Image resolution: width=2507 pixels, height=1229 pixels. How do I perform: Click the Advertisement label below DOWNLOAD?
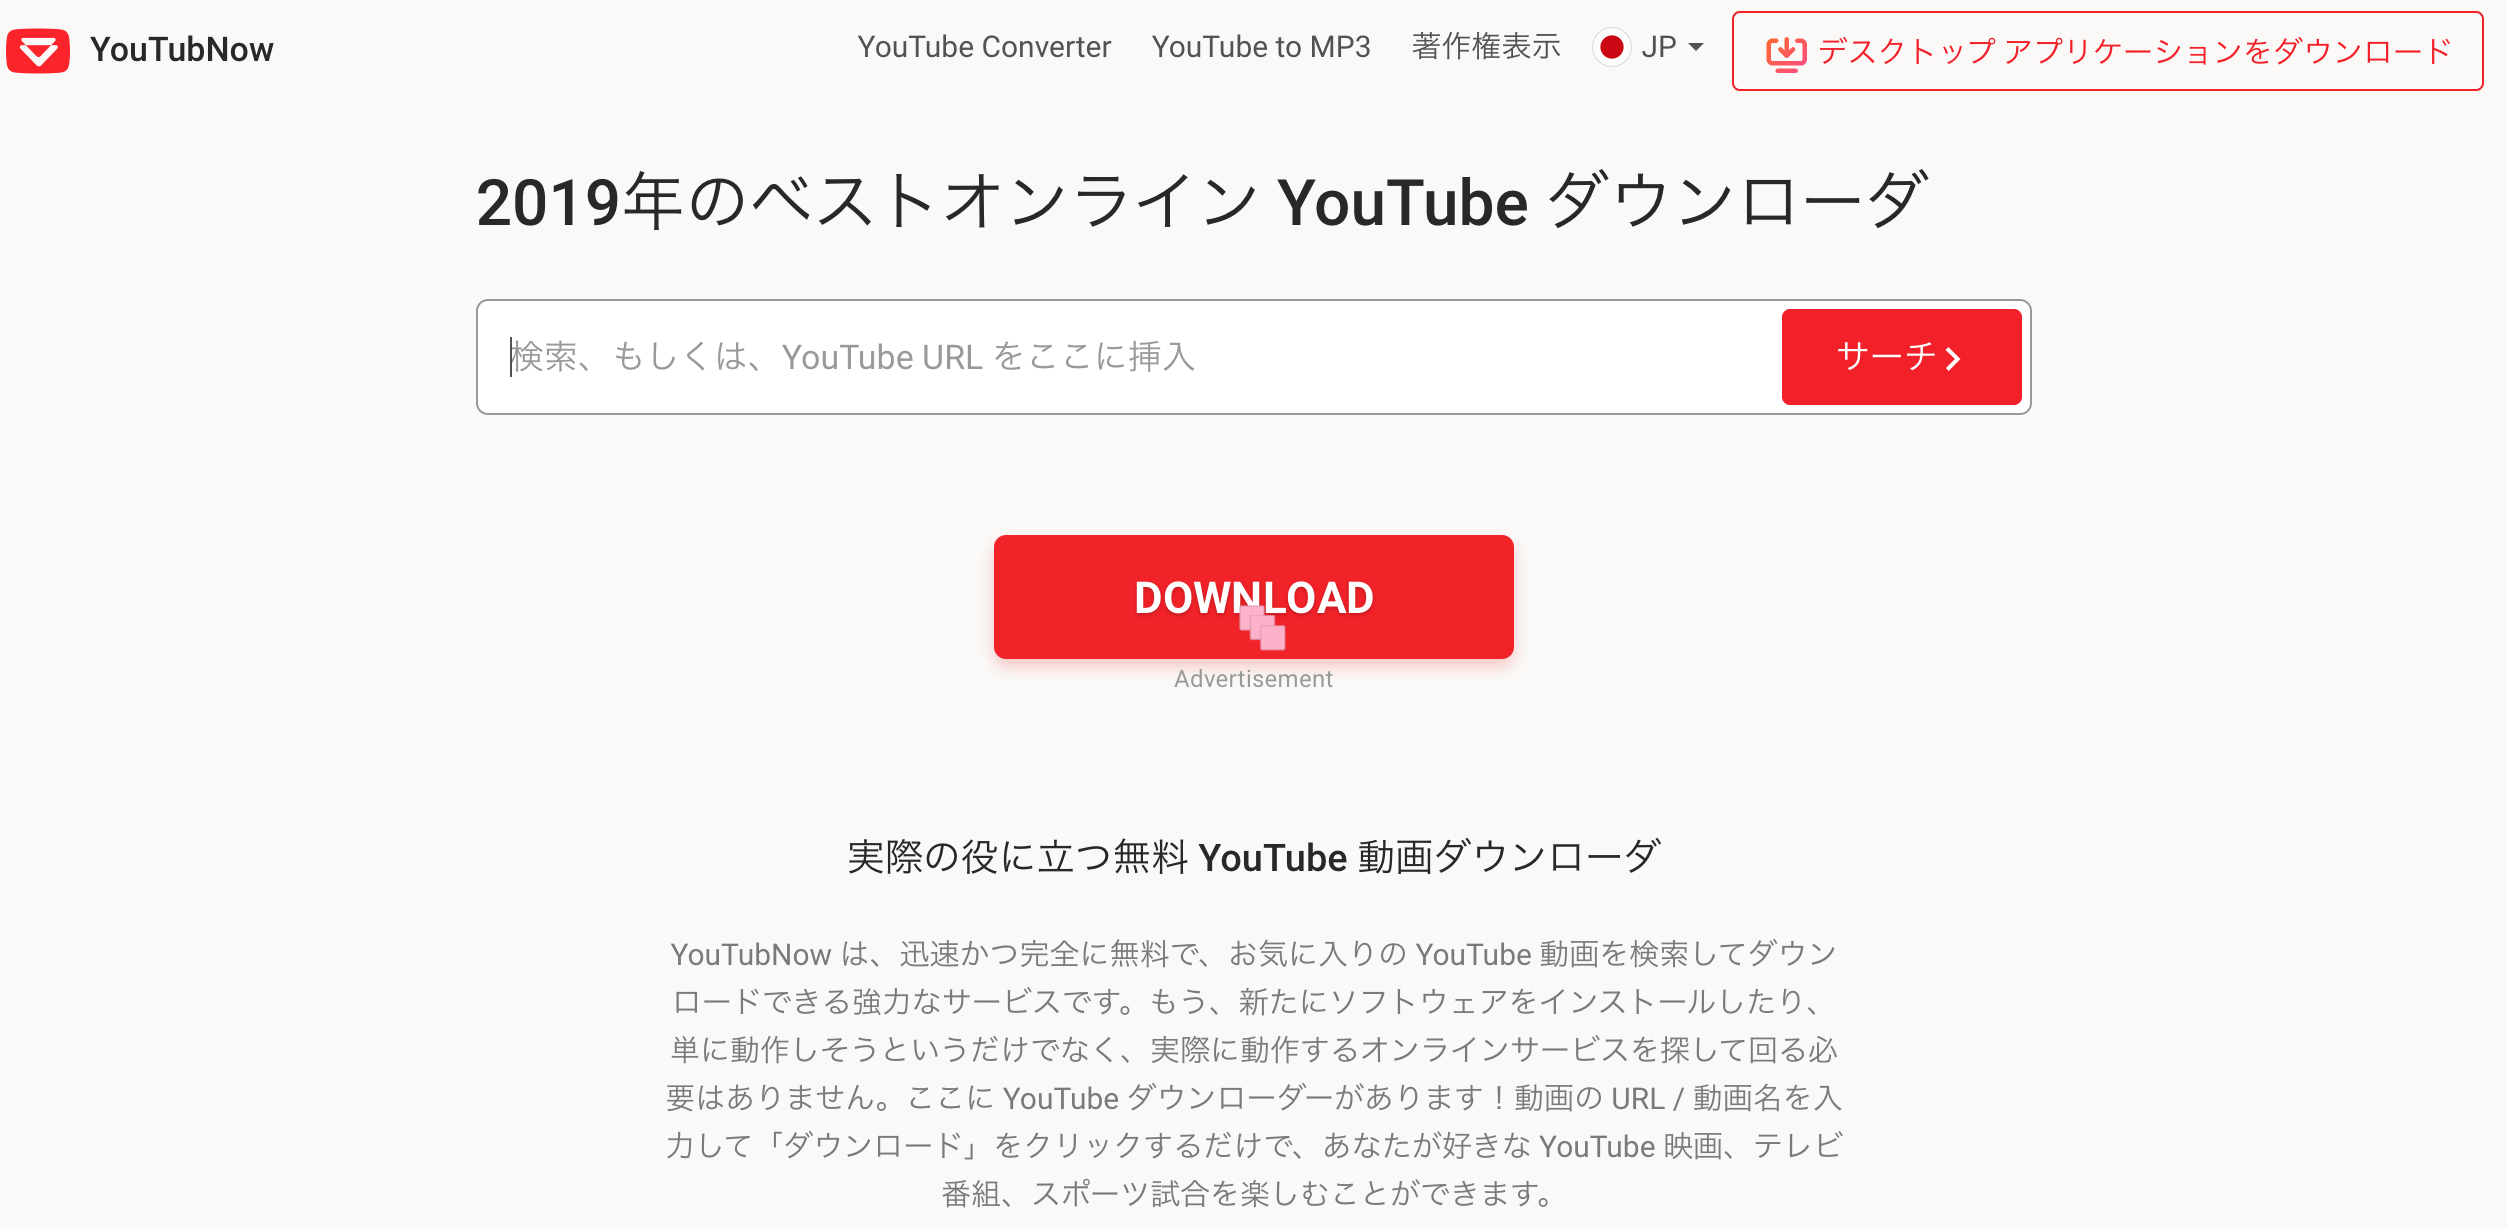(1253, 679)
